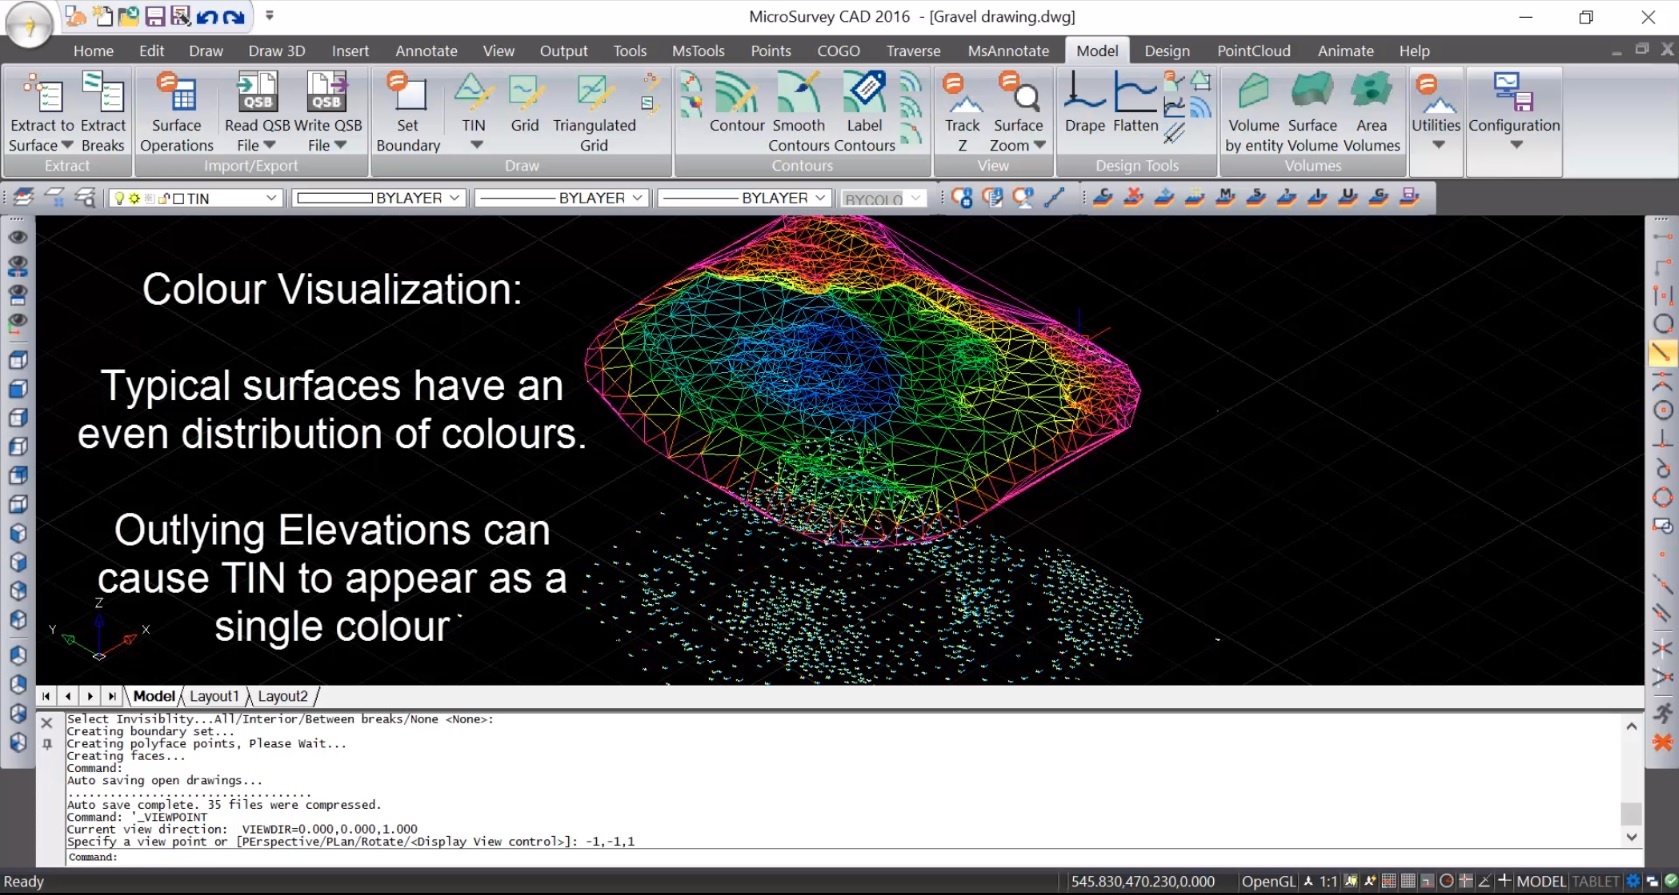Click the eye view icon in left toolbar

click(18, 237)
